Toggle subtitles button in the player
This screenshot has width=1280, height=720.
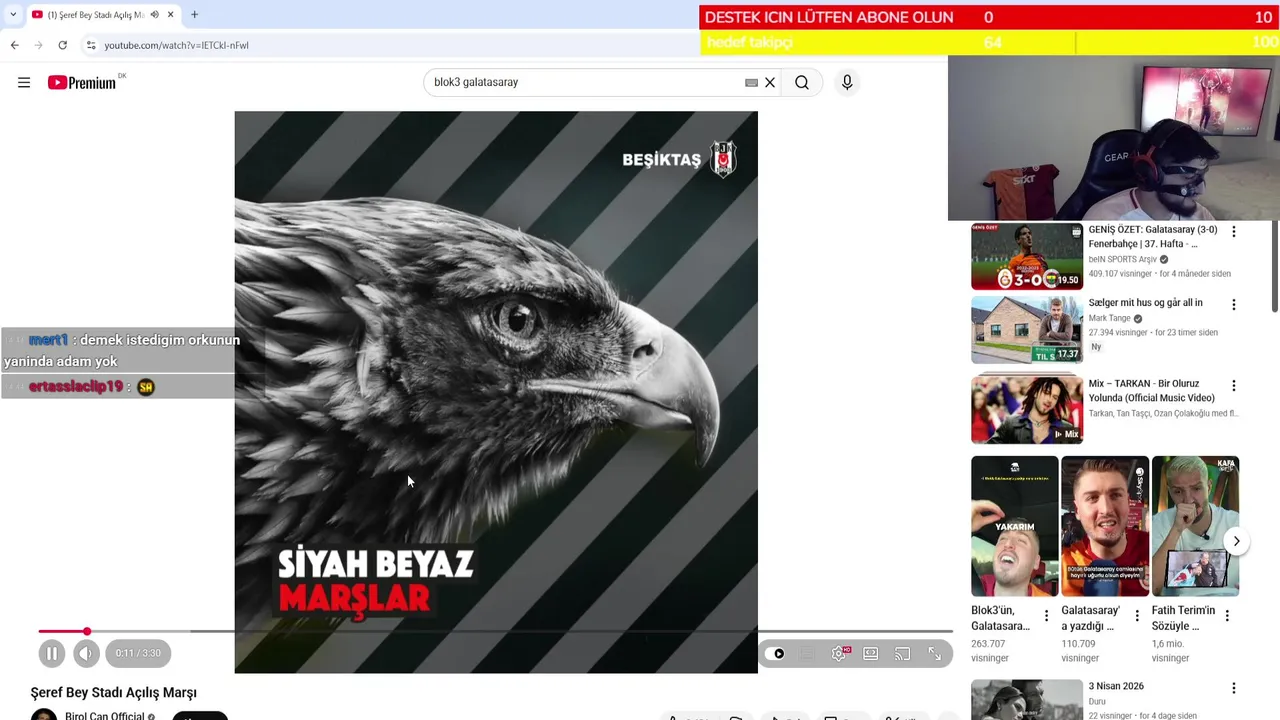[x=808, y=654]
